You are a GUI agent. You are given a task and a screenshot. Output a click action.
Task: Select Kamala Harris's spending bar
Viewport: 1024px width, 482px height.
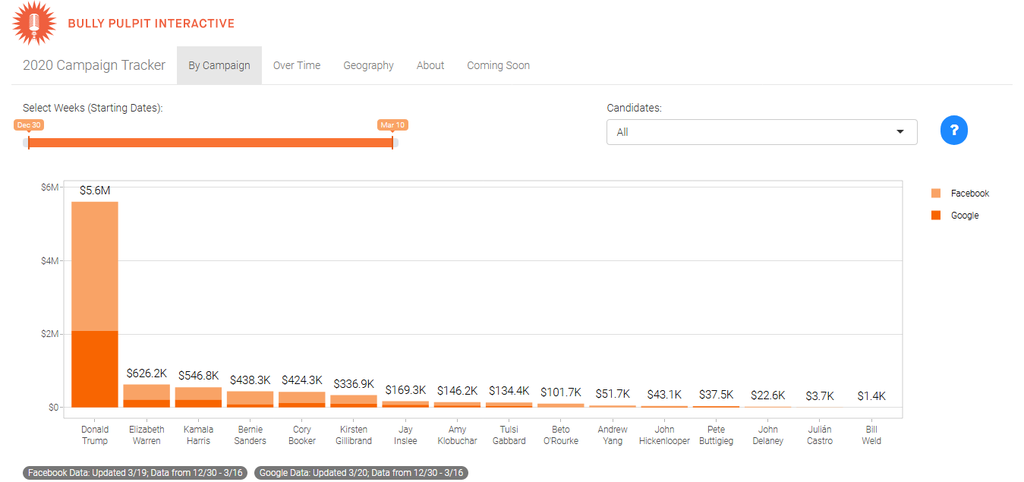pyautogui.click(x=198, y=397)
